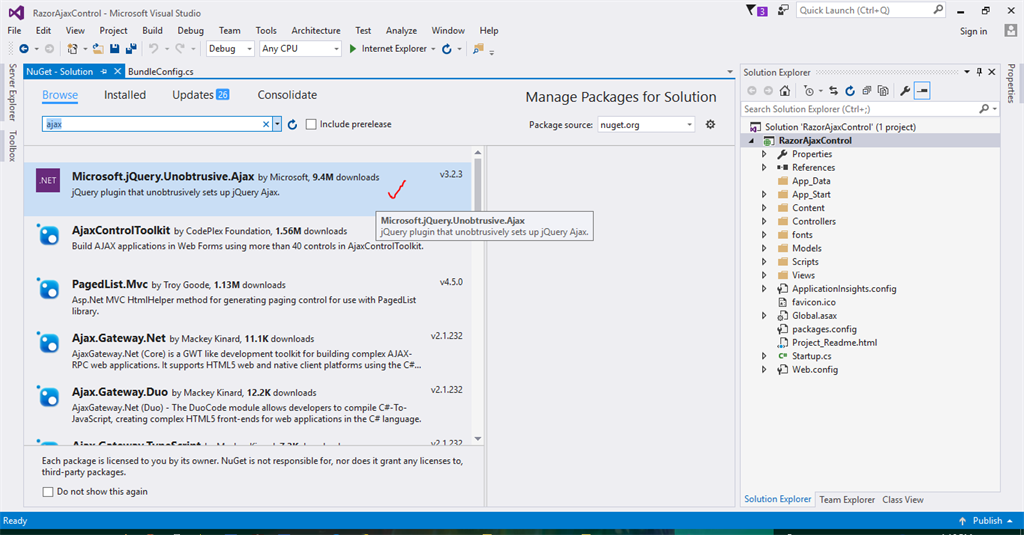
Task: Switch to the Updates tab
Action: pos(200,95)
